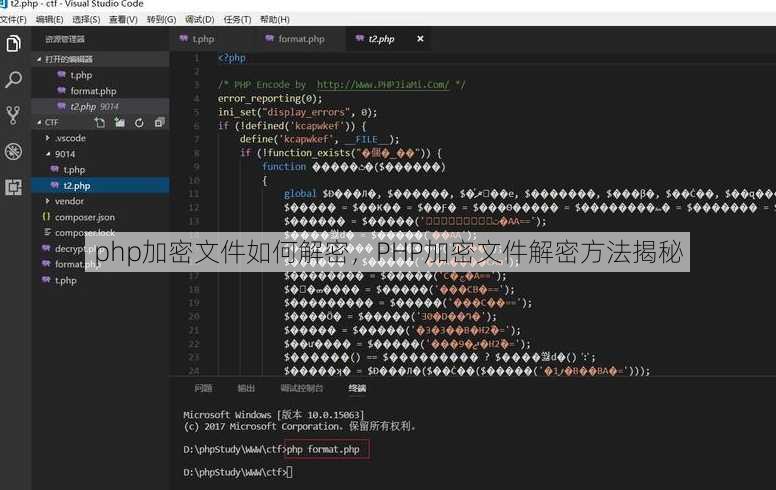The image size is (776, 490).
Task: Open format.php in CTF root
Action: [x=100, y=264]
